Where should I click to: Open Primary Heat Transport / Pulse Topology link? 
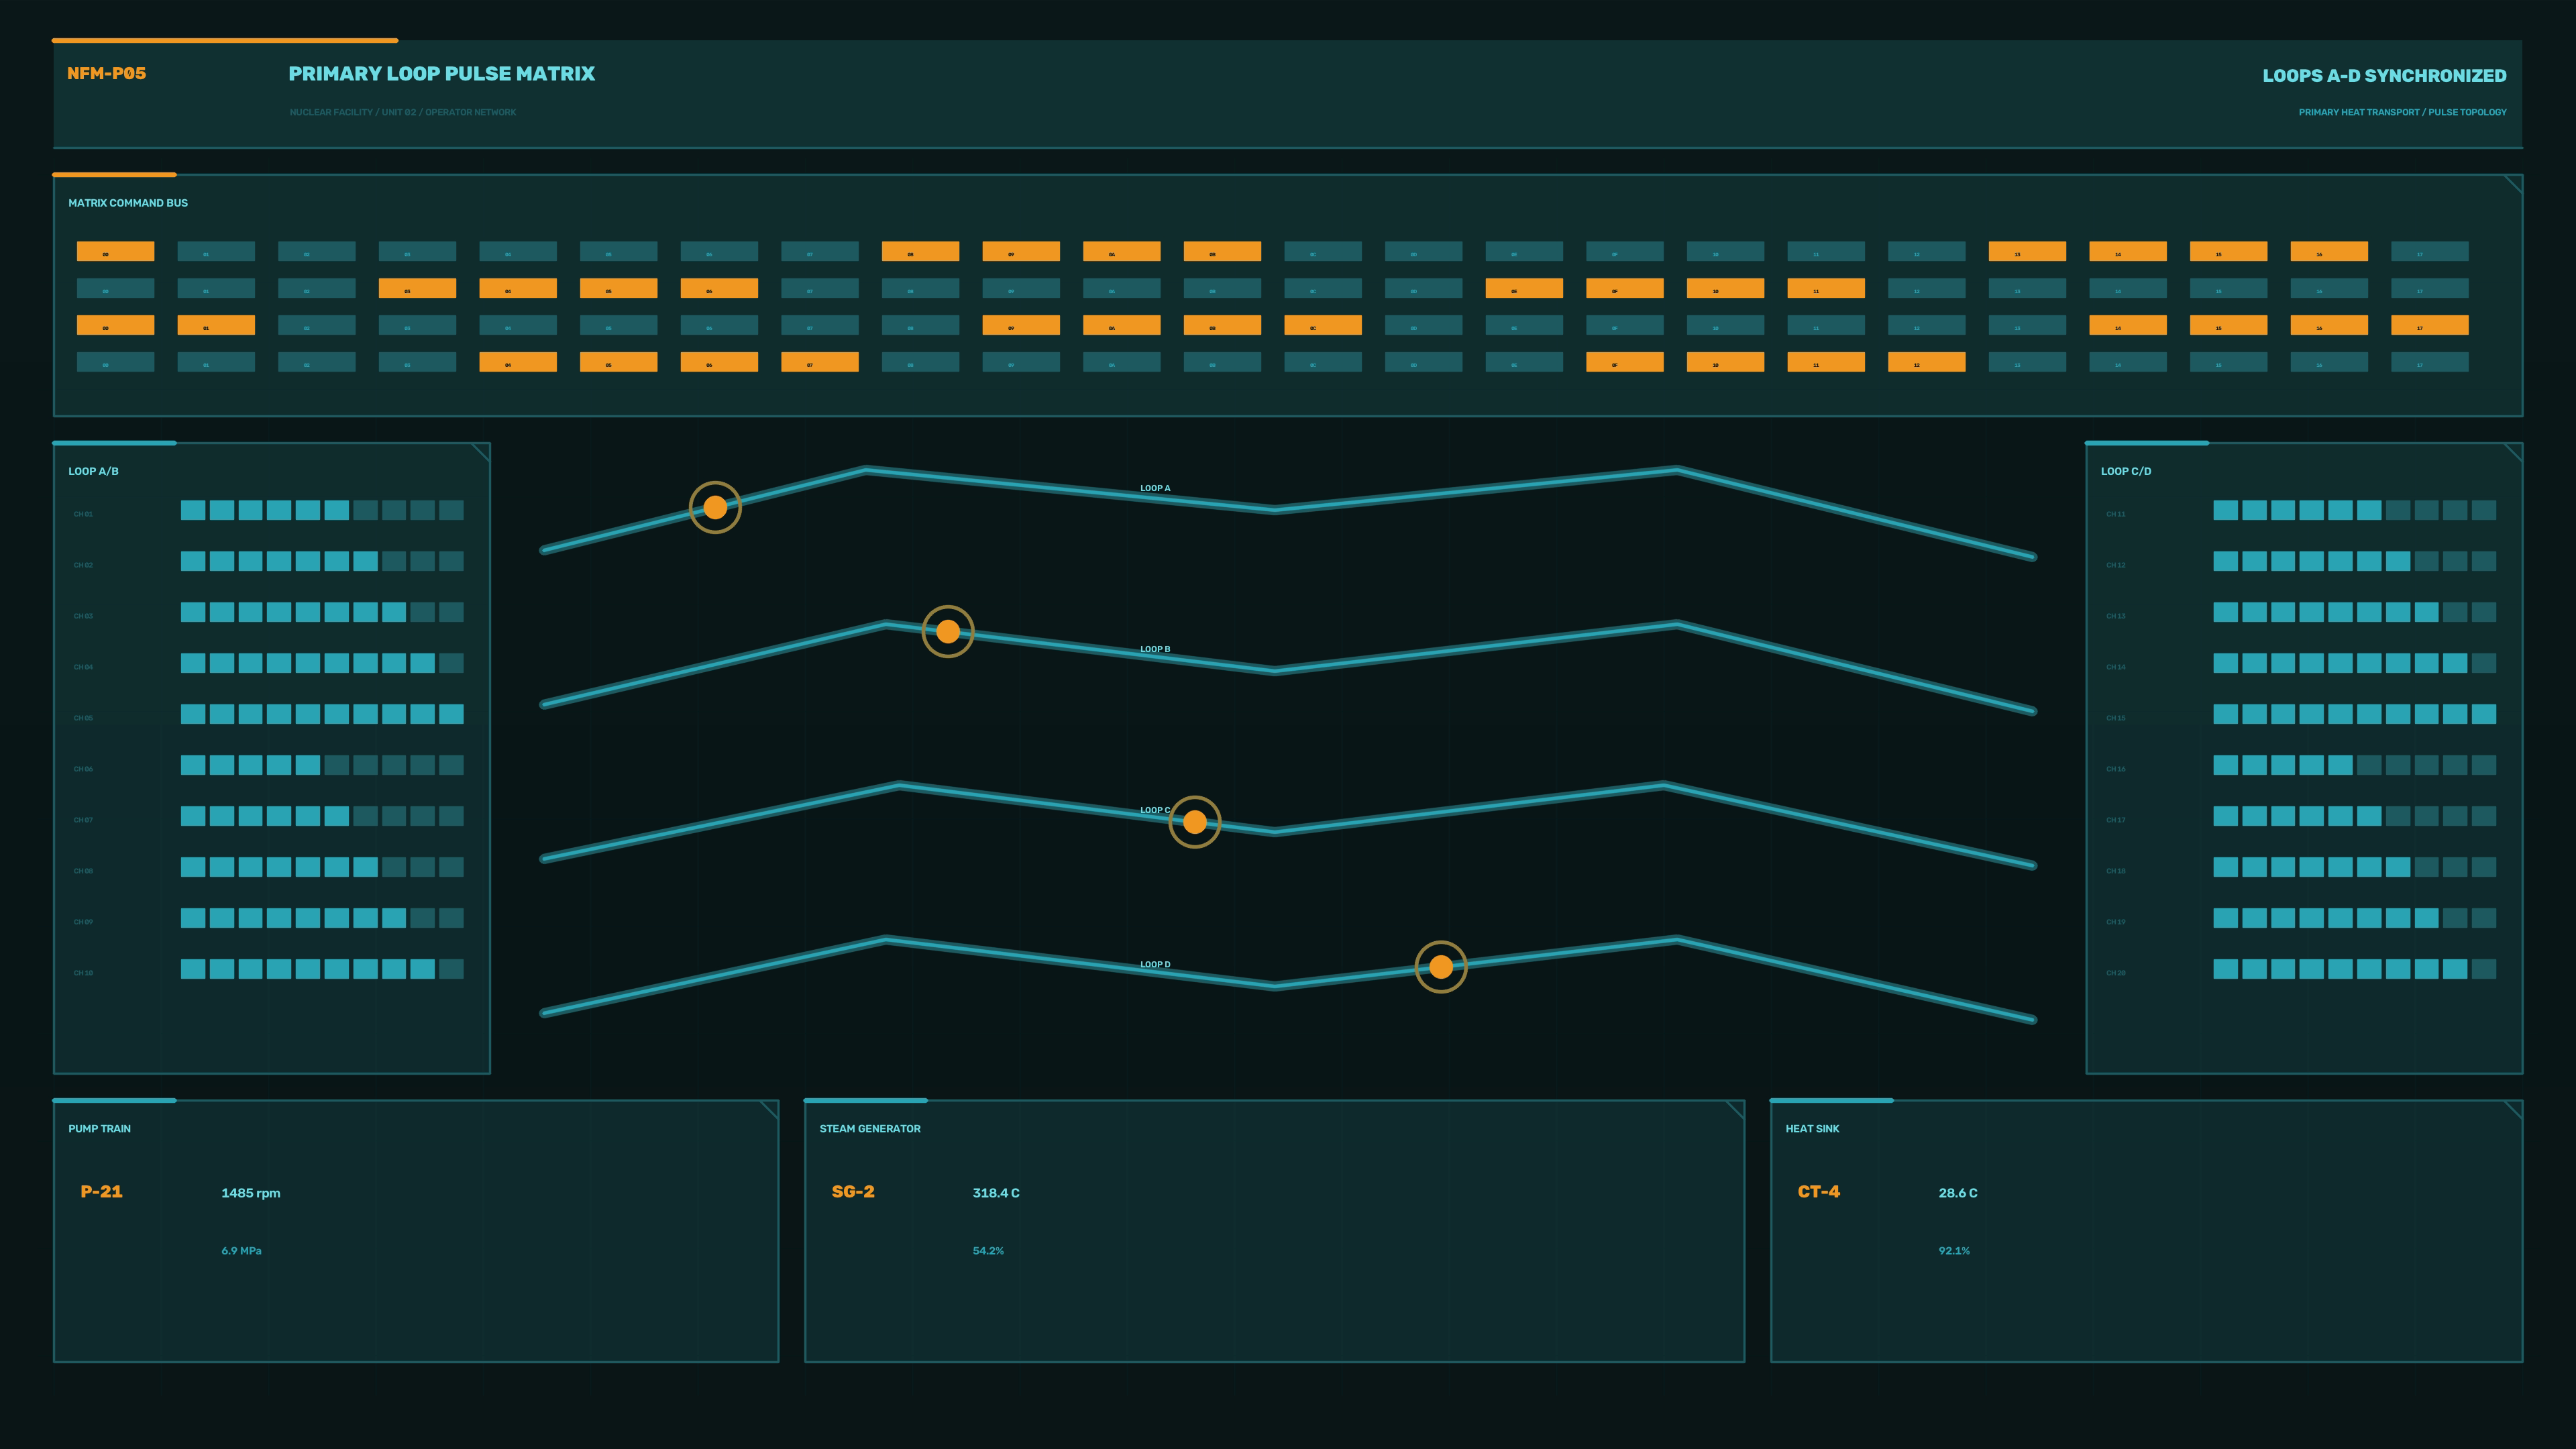tap(2402, 112)
